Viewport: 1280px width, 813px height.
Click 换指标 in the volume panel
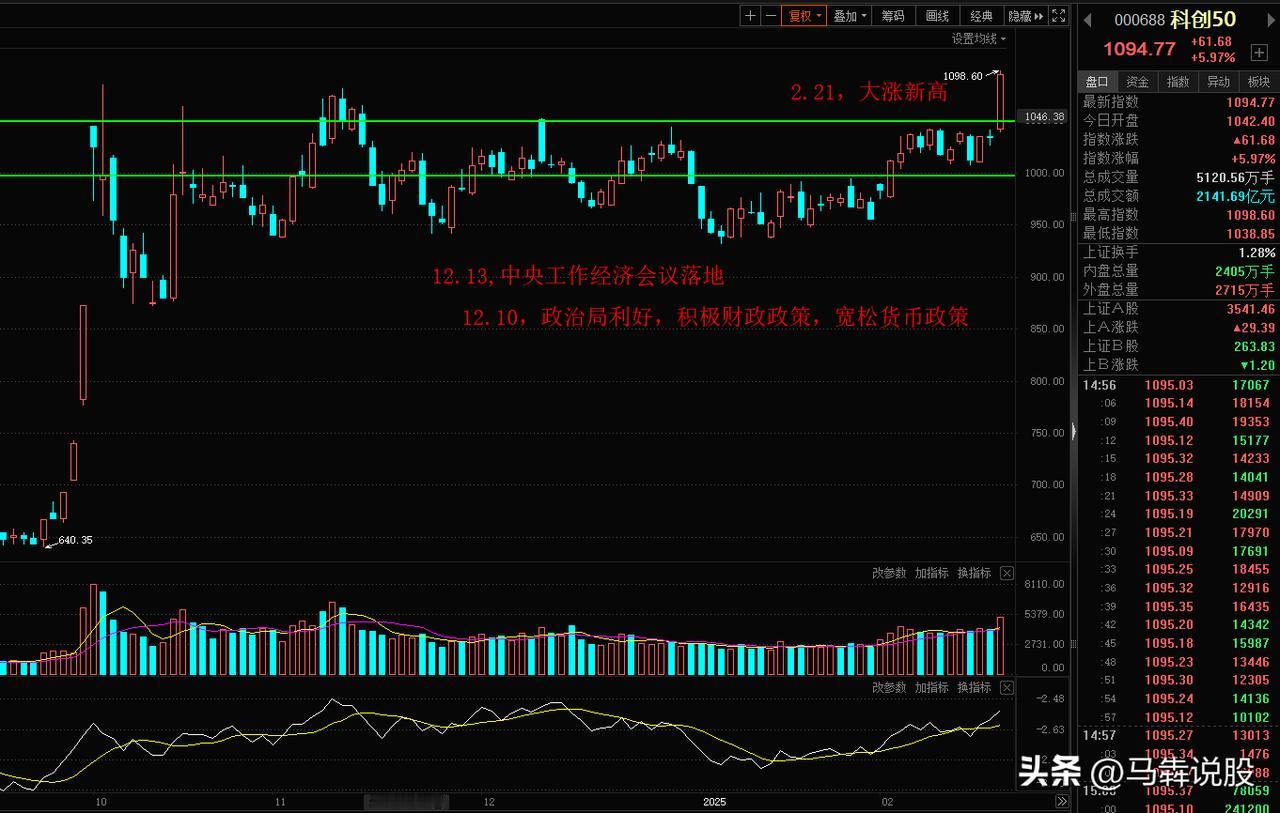click(x=974, y=573)
